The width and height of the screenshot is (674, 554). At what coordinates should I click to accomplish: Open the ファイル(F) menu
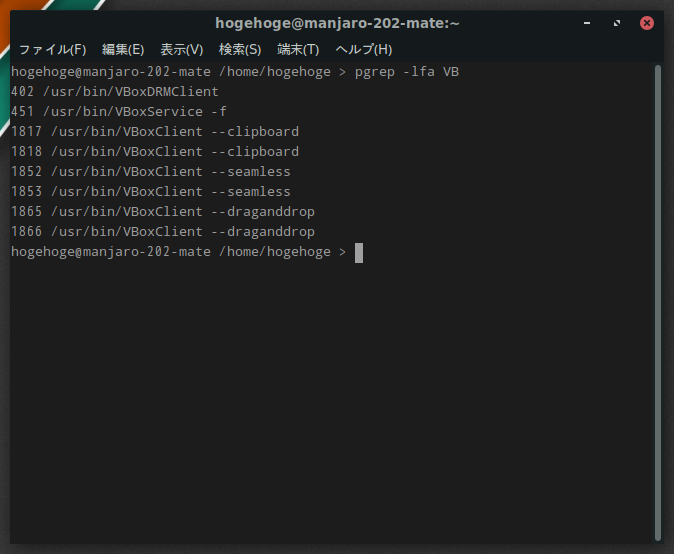pos(52,49)
